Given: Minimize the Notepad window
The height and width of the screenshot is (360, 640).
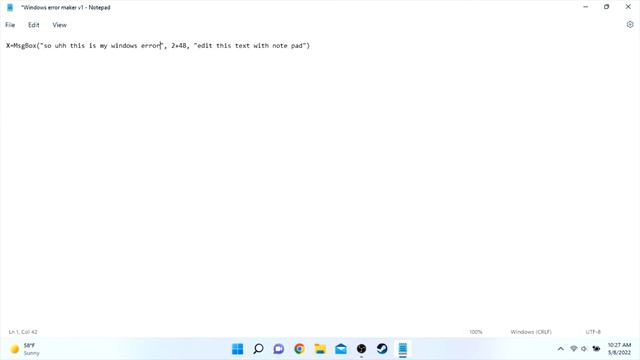Looking at the screenshot, I should point(586,7).
